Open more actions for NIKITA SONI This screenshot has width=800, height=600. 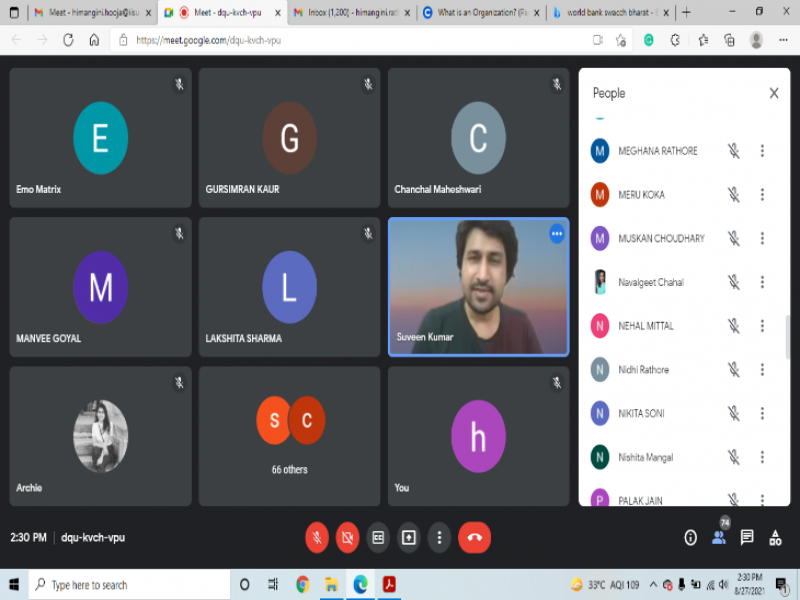(x=762, y=413)
